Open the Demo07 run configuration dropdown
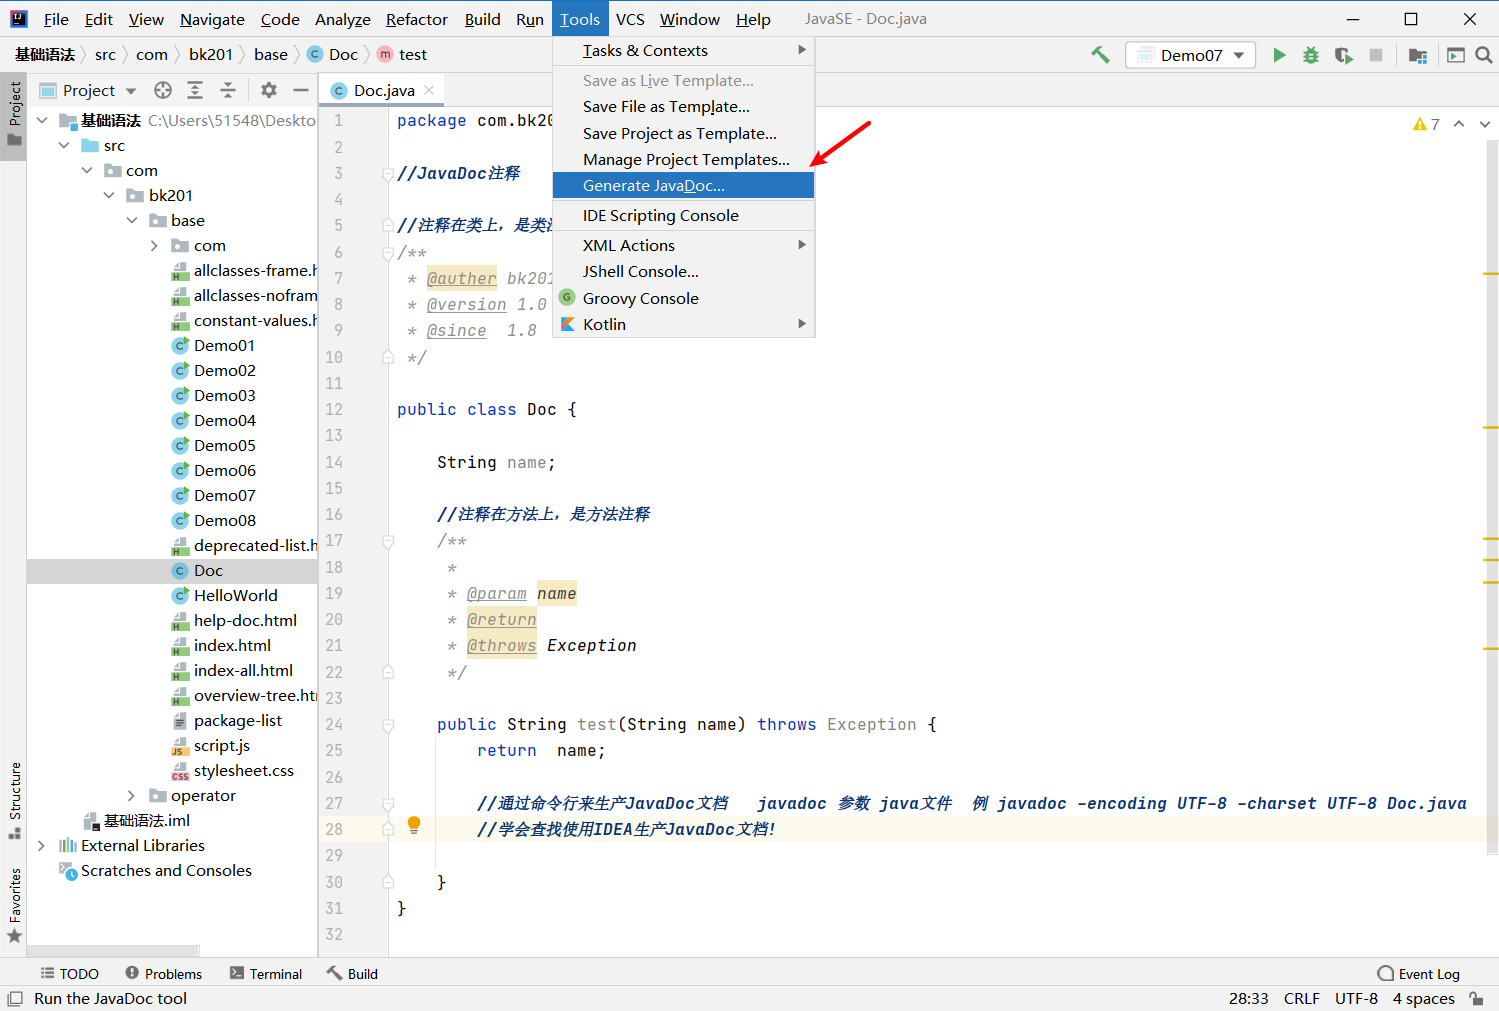 [x=1191, y=55]
